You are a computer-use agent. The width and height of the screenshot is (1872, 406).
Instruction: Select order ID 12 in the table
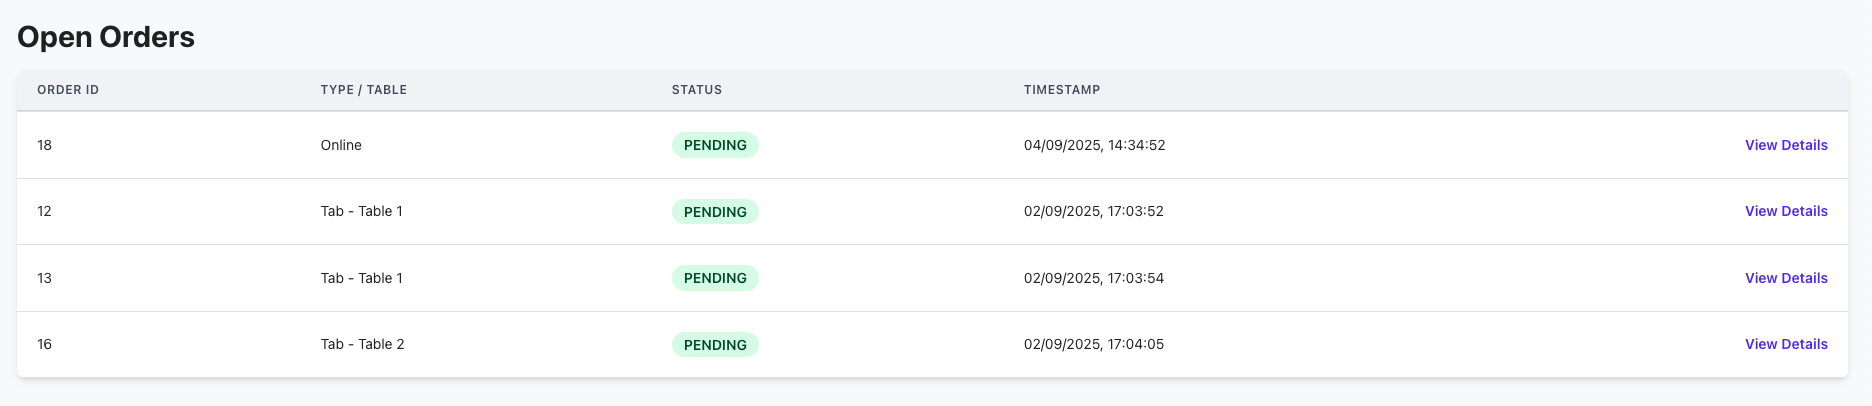pos(45,211)
